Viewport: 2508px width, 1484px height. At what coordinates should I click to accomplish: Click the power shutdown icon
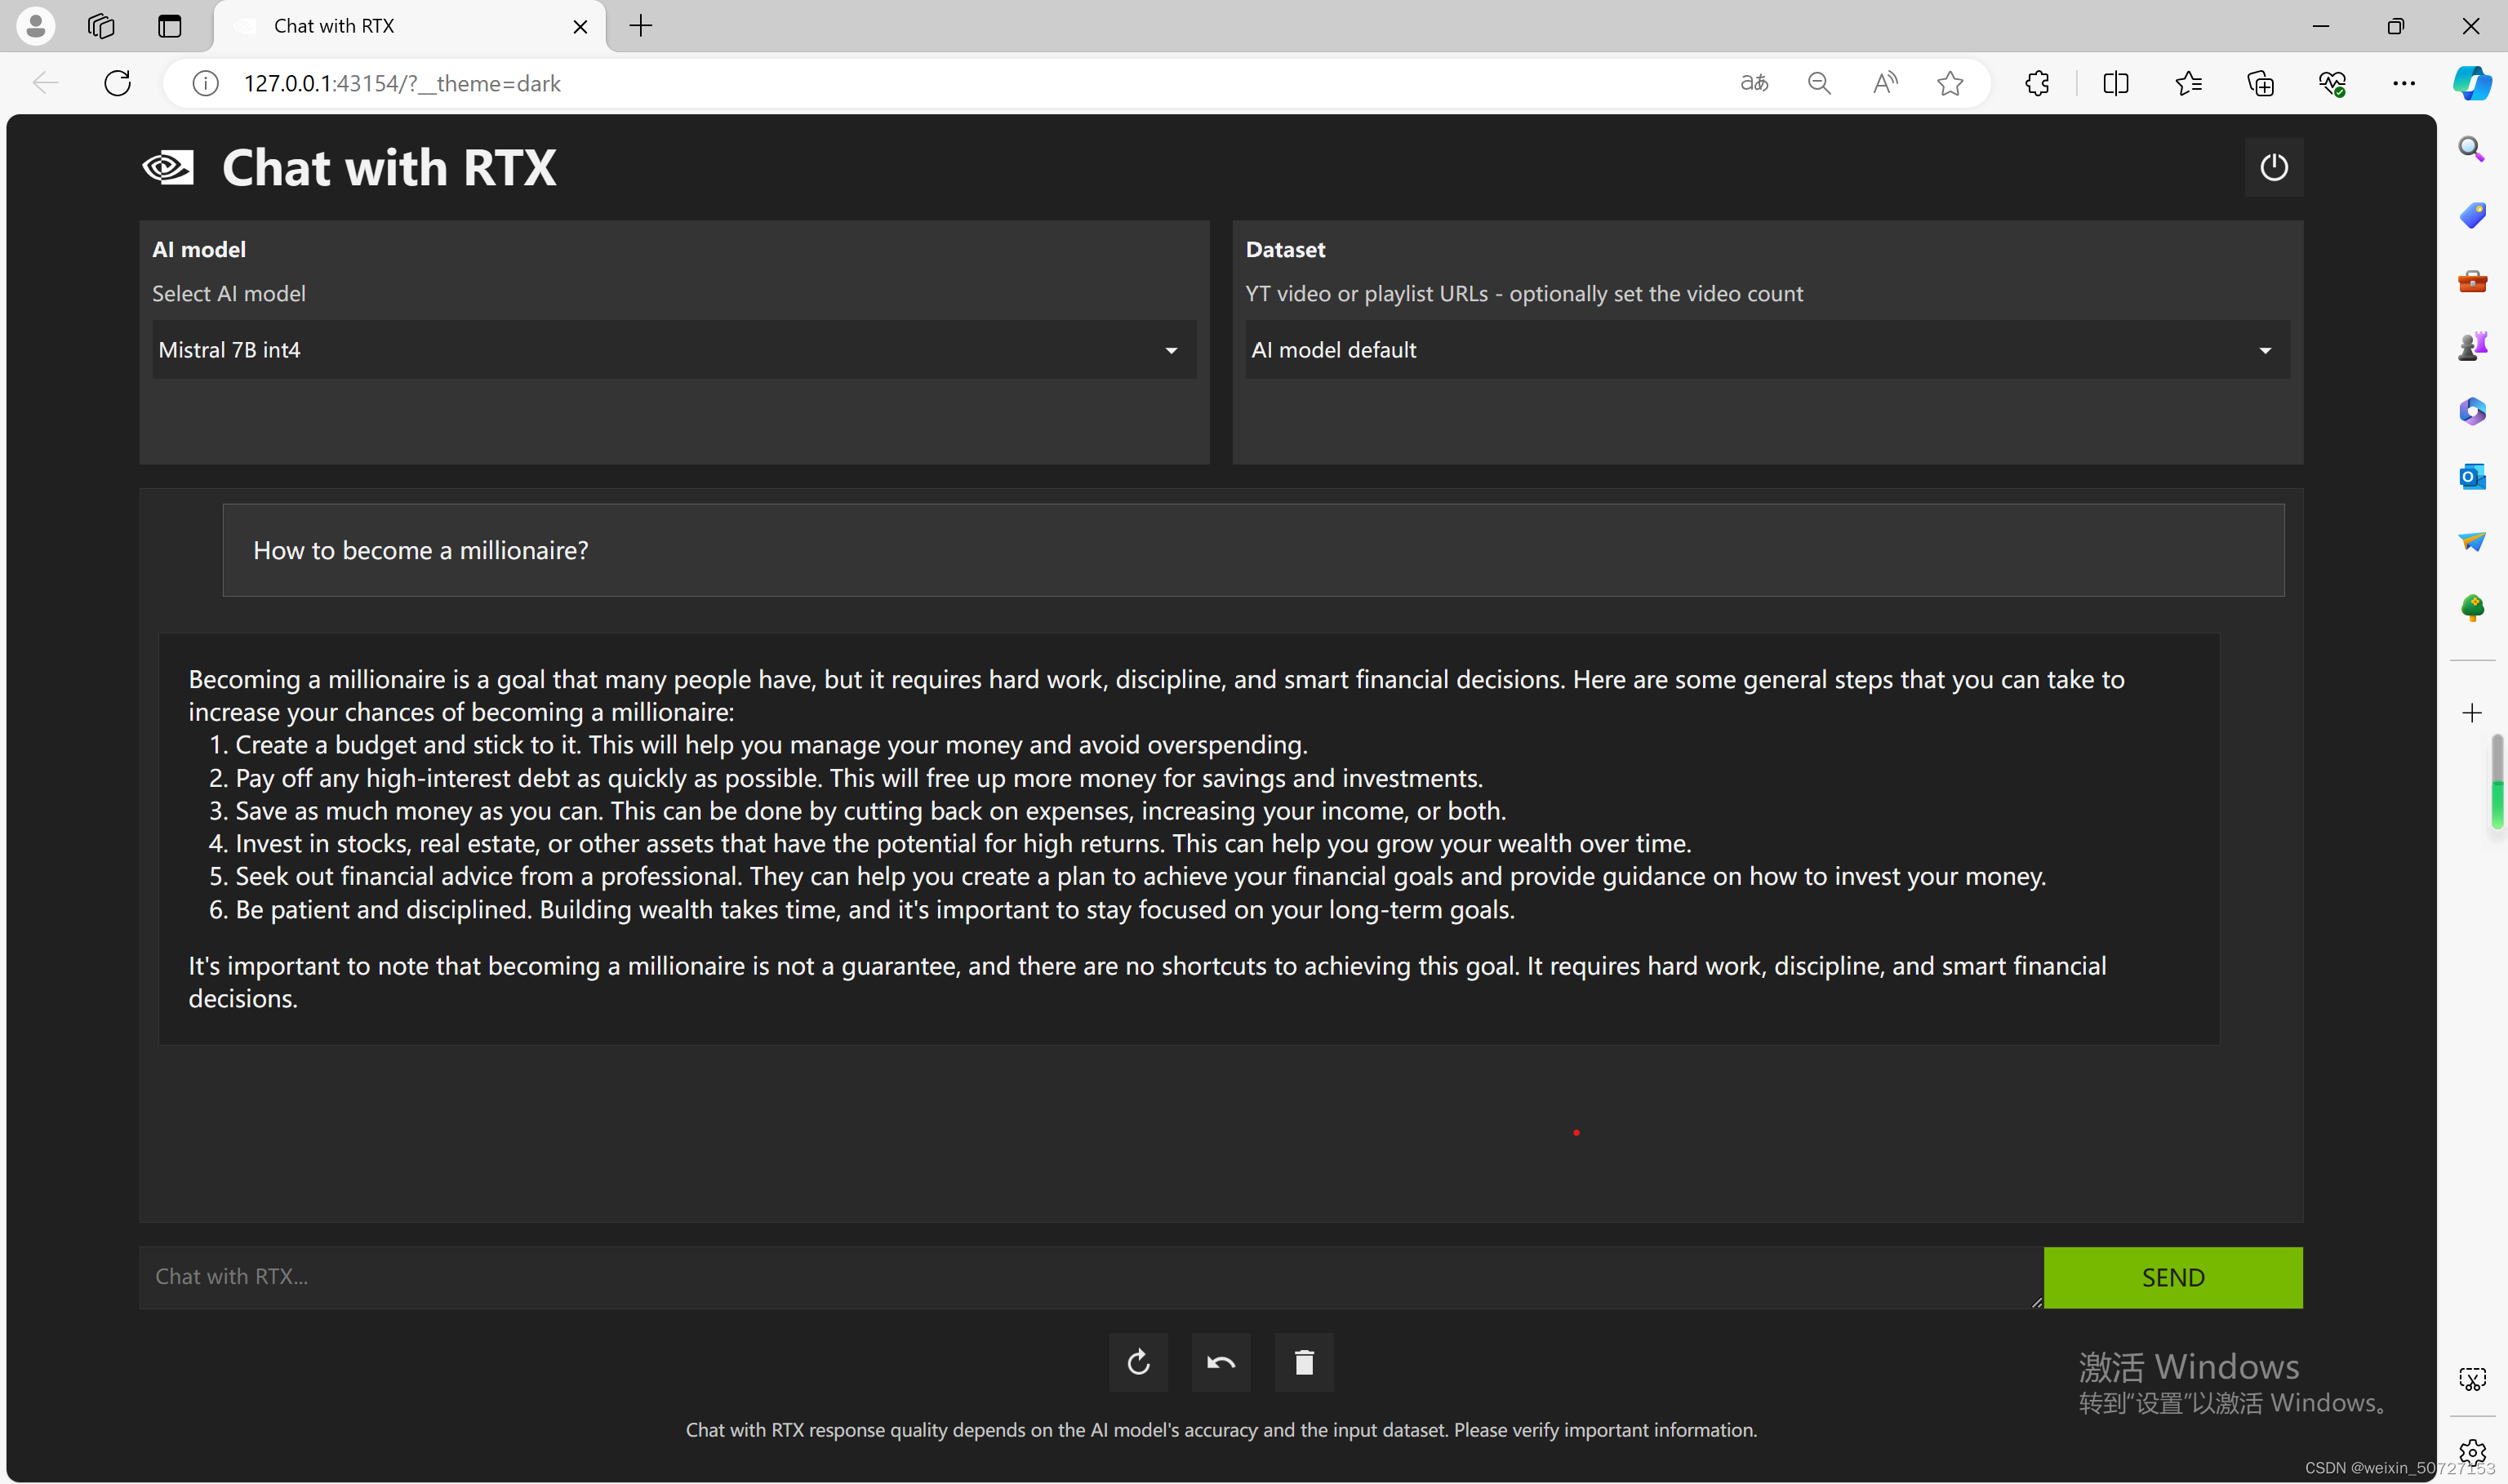pyautogui.click(x=2273, y=167)
